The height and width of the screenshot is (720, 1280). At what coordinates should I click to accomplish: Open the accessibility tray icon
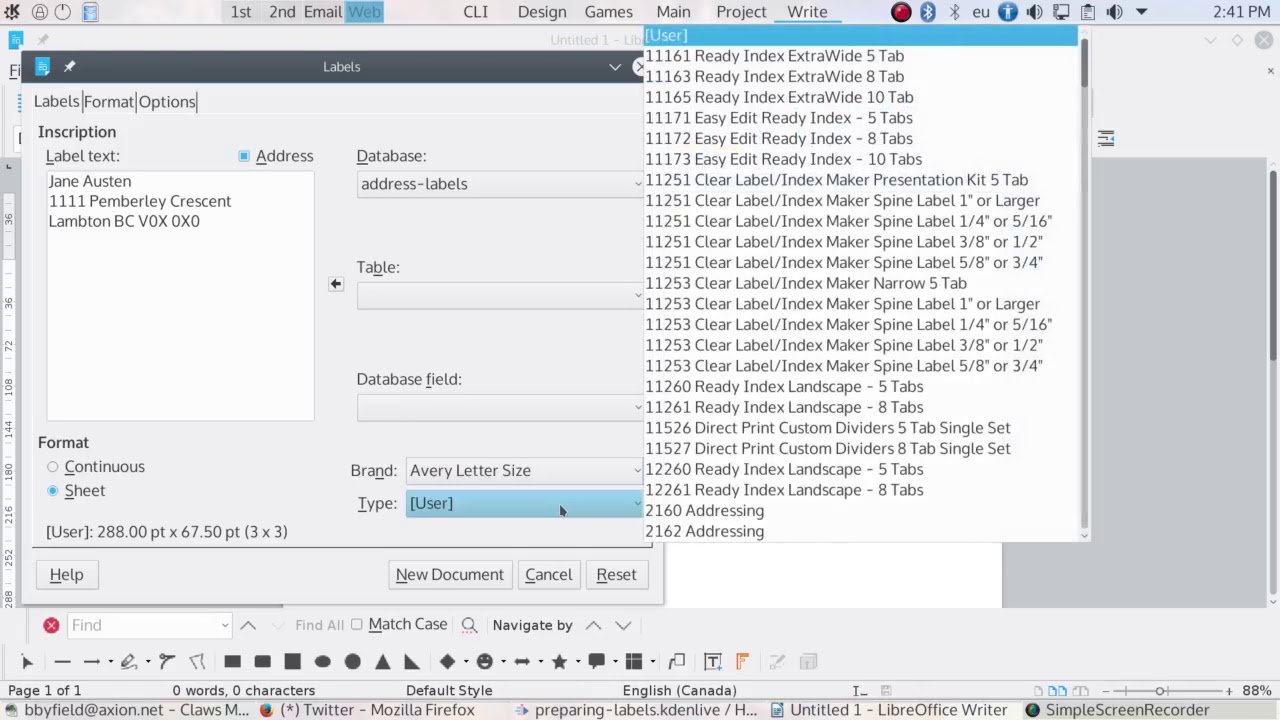coord(1008,12)
